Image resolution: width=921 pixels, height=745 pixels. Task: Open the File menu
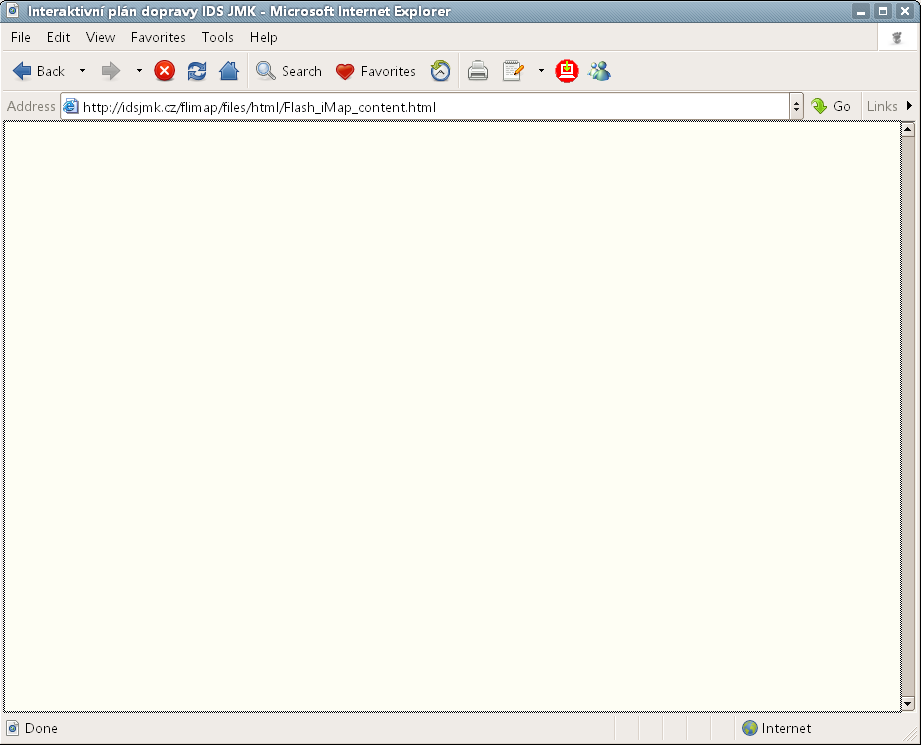click(21, 38)
